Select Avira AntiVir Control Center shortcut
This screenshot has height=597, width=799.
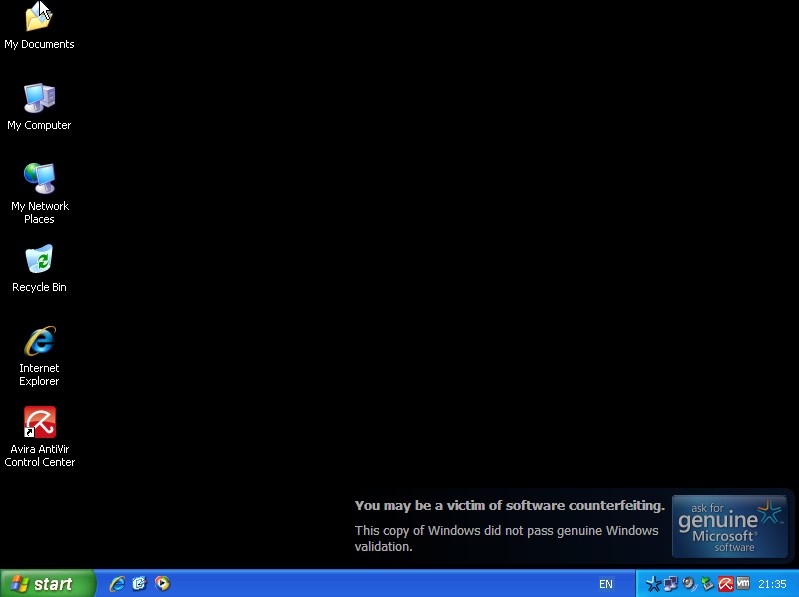pyautogui.click(x=39, y=437)
